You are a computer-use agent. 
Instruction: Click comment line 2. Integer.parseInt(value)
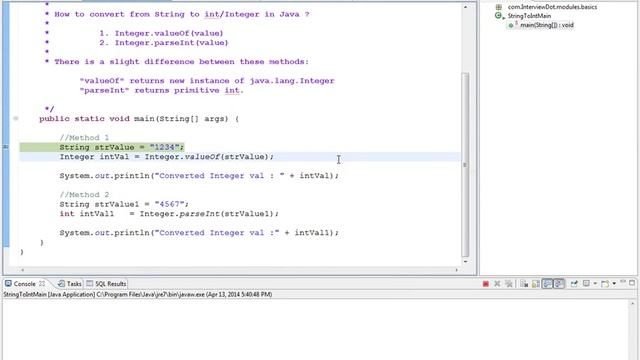pos(164,43)
